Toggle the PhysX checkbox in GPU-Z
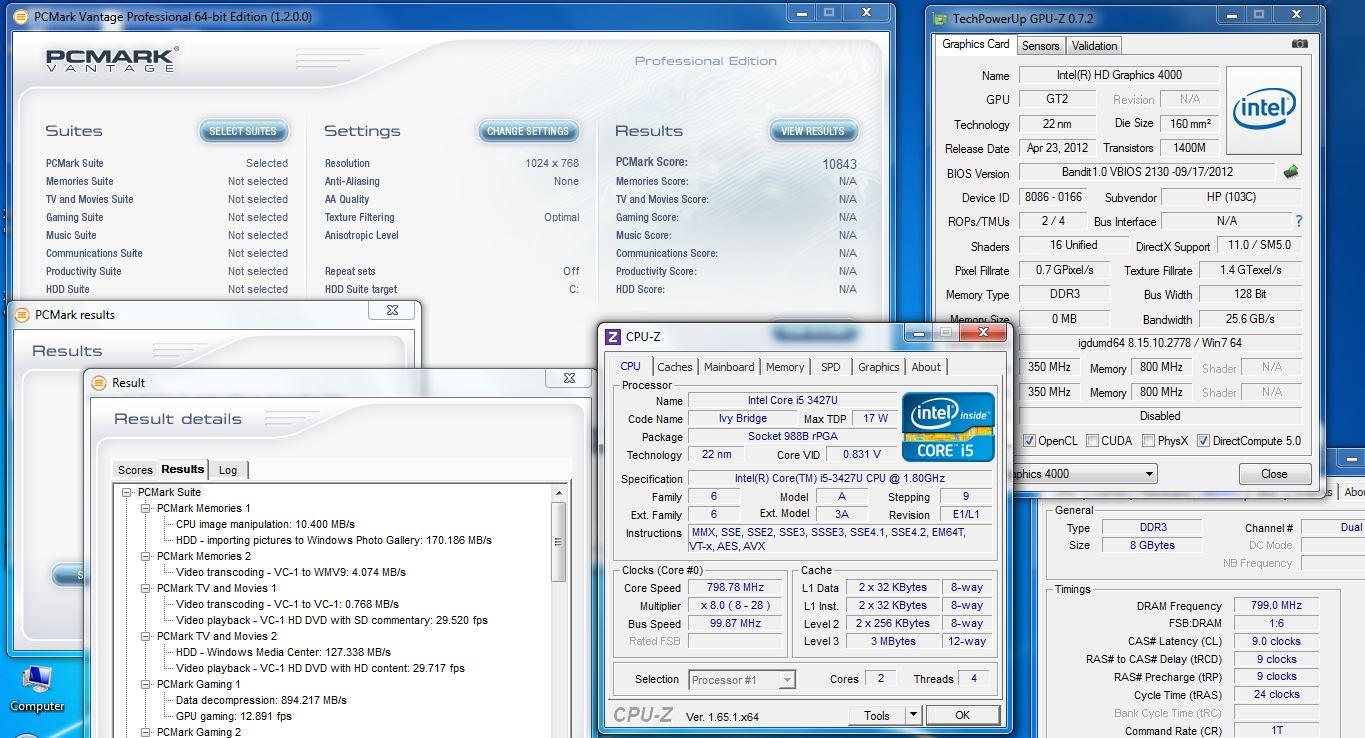 1150,441
